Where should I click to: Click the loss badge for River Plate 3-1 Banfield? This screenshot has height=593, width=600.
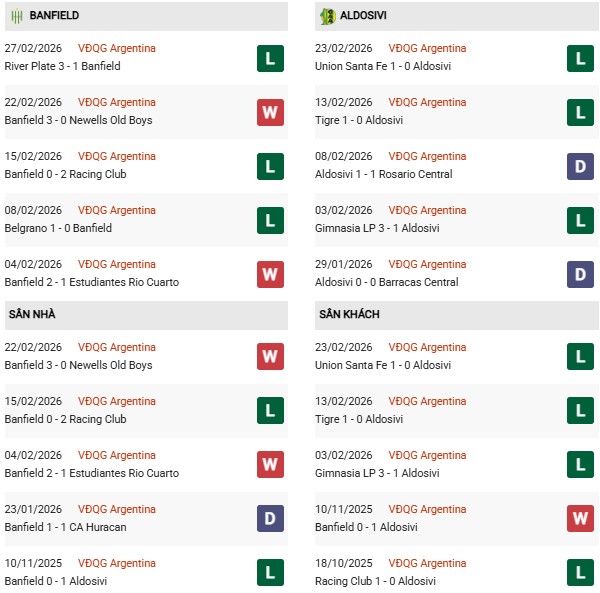point(270,58)
